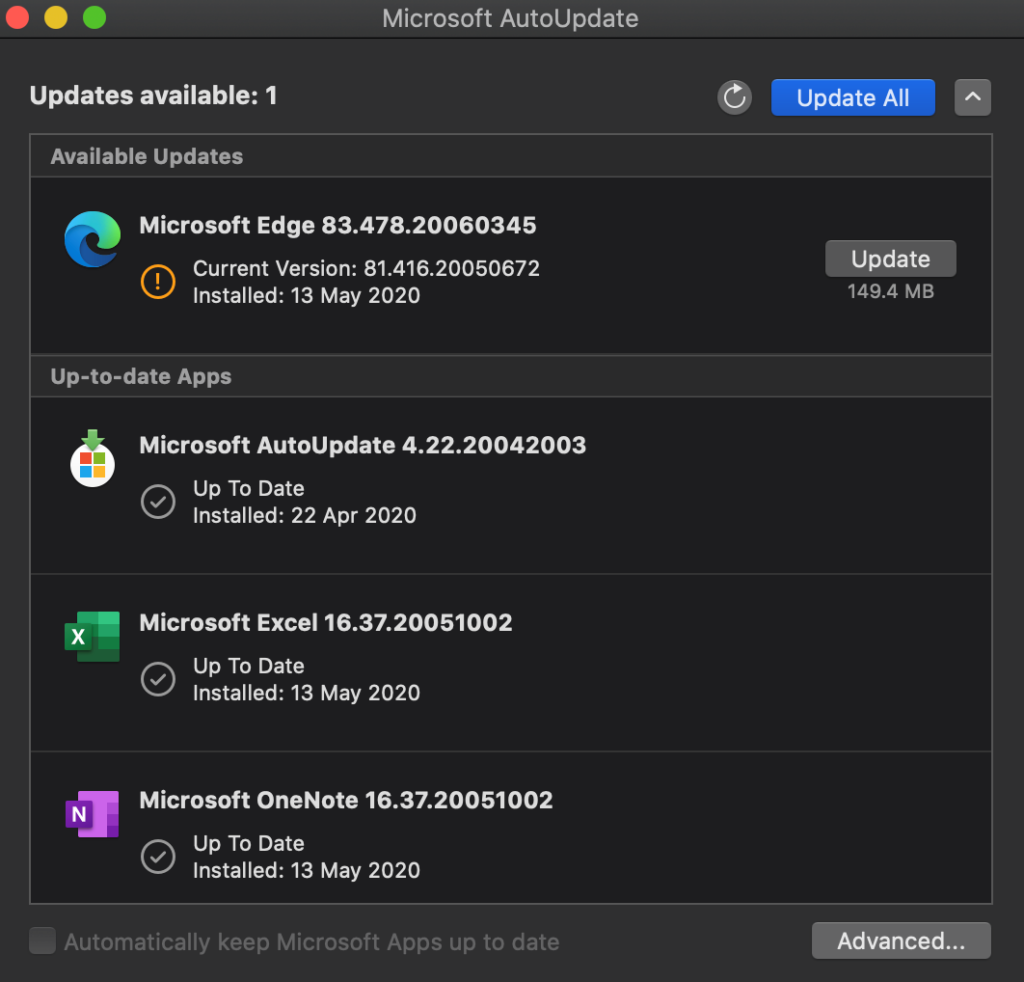The image size is (1024, 982).
Task: Click the Update All button
Action: (853, 98)
